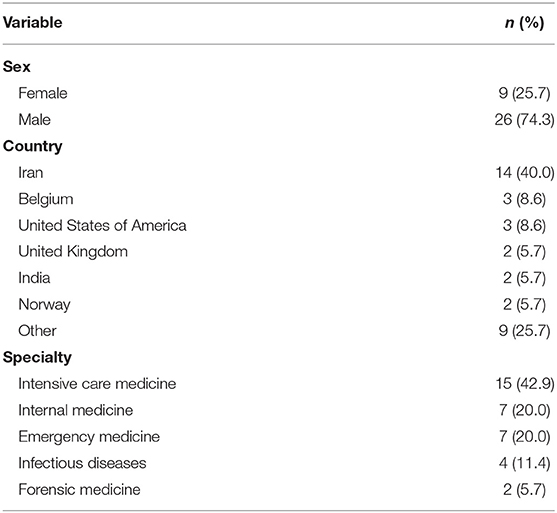The height and width of the screenshot is (513, 557).
Task: Select Emergency medicine row label
Action: [x=89, y=437]
